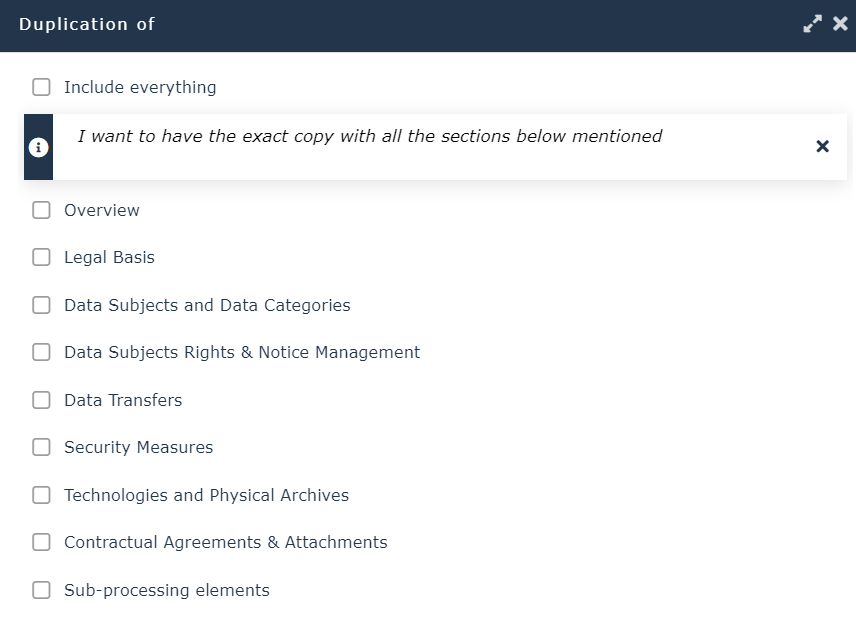Dismiss the info message banner

coord(822,146)
